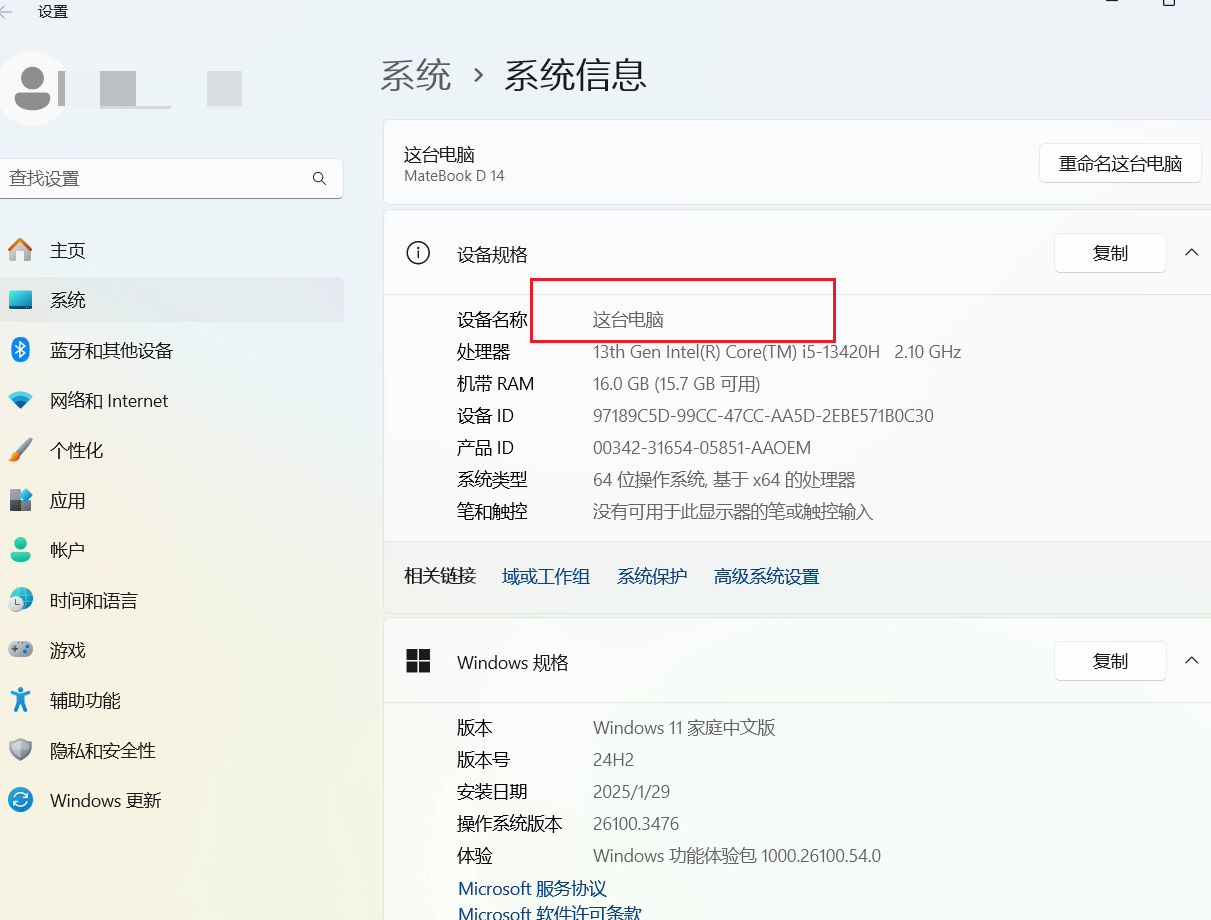Collapse the 设备规格 section chevron

[x=1191, y=253]
